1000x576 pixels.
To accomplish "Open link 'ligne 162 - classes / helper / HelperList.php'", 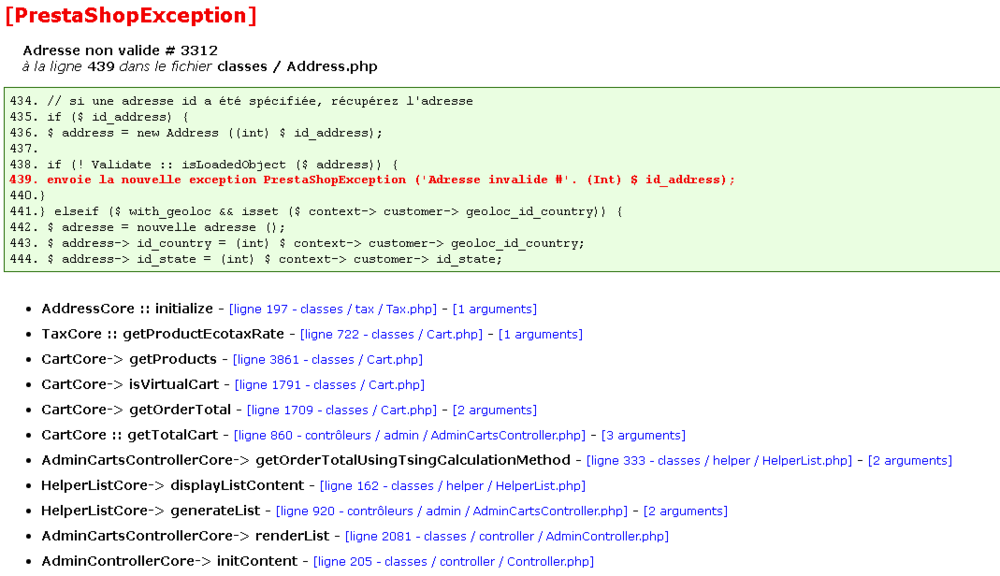I will 453,486.
